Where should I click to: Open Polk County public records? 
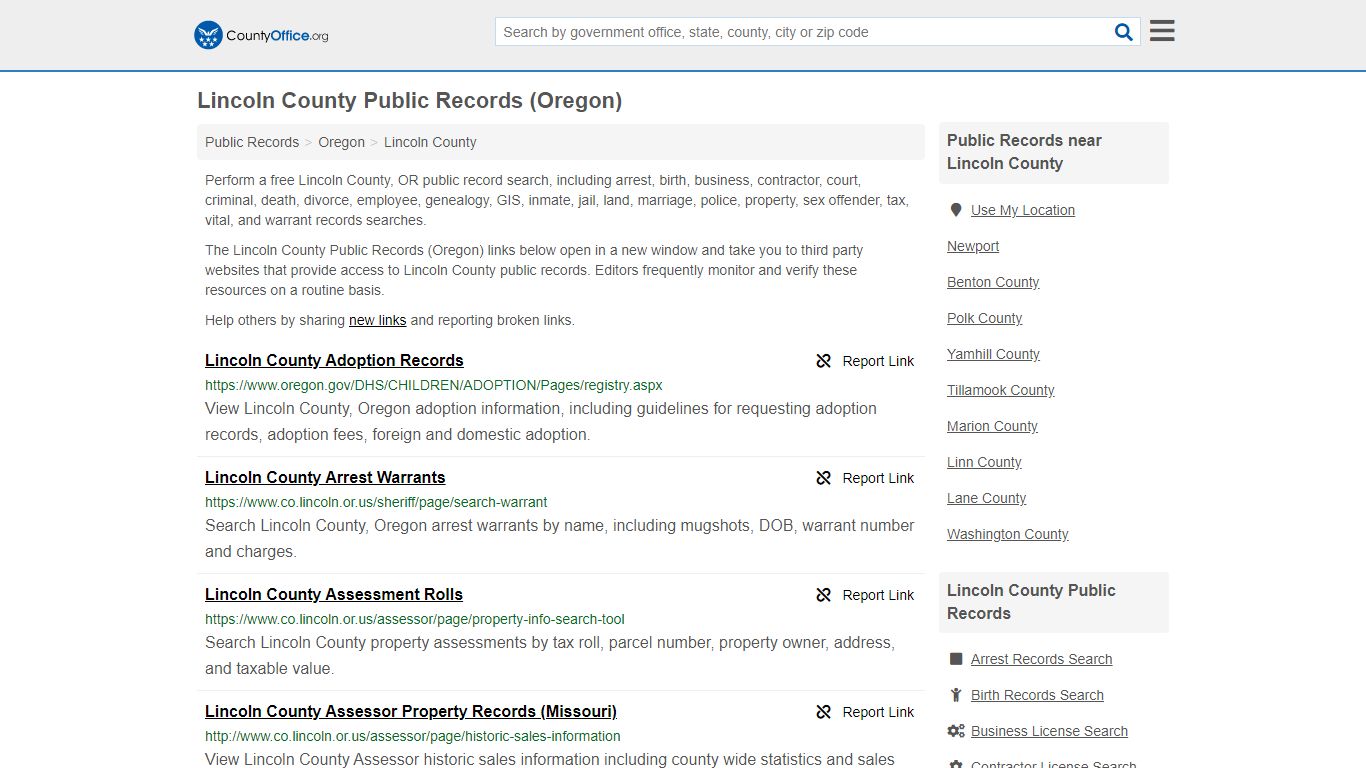point(985,318)
